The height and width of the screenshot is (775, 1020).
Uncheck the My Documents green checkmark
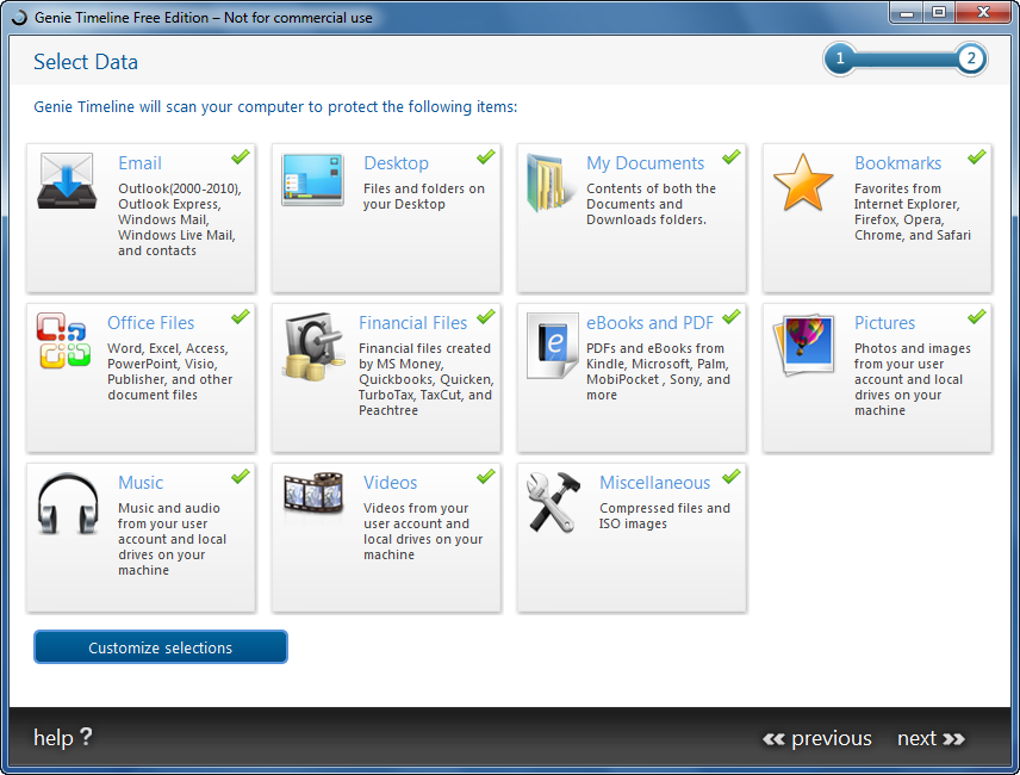pos(731,157)
